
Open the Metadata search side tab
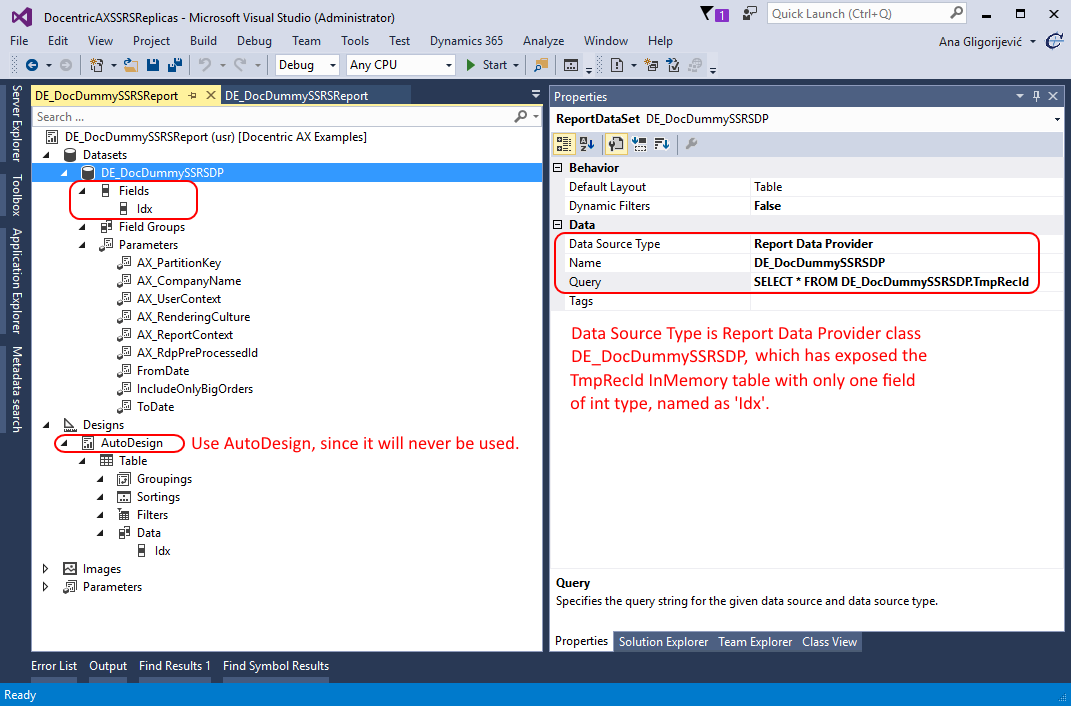coord(17,390)
